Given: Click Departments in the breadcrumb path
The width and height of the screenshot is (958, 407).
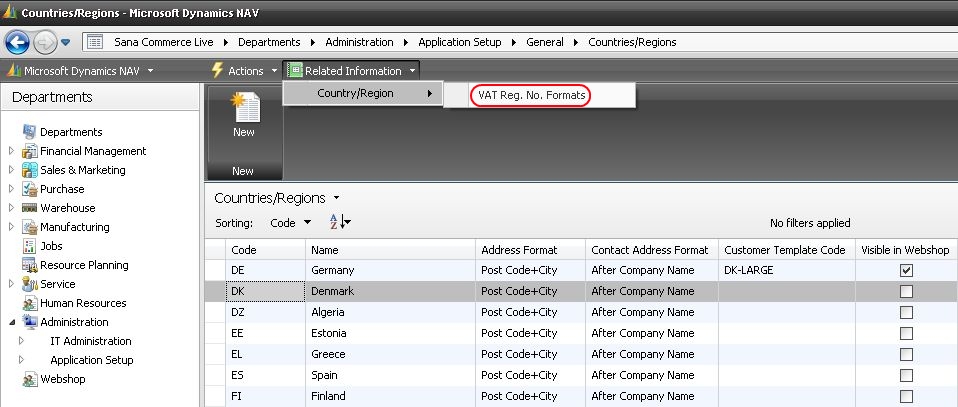Looking at the screenshot, I should [269, 42].
